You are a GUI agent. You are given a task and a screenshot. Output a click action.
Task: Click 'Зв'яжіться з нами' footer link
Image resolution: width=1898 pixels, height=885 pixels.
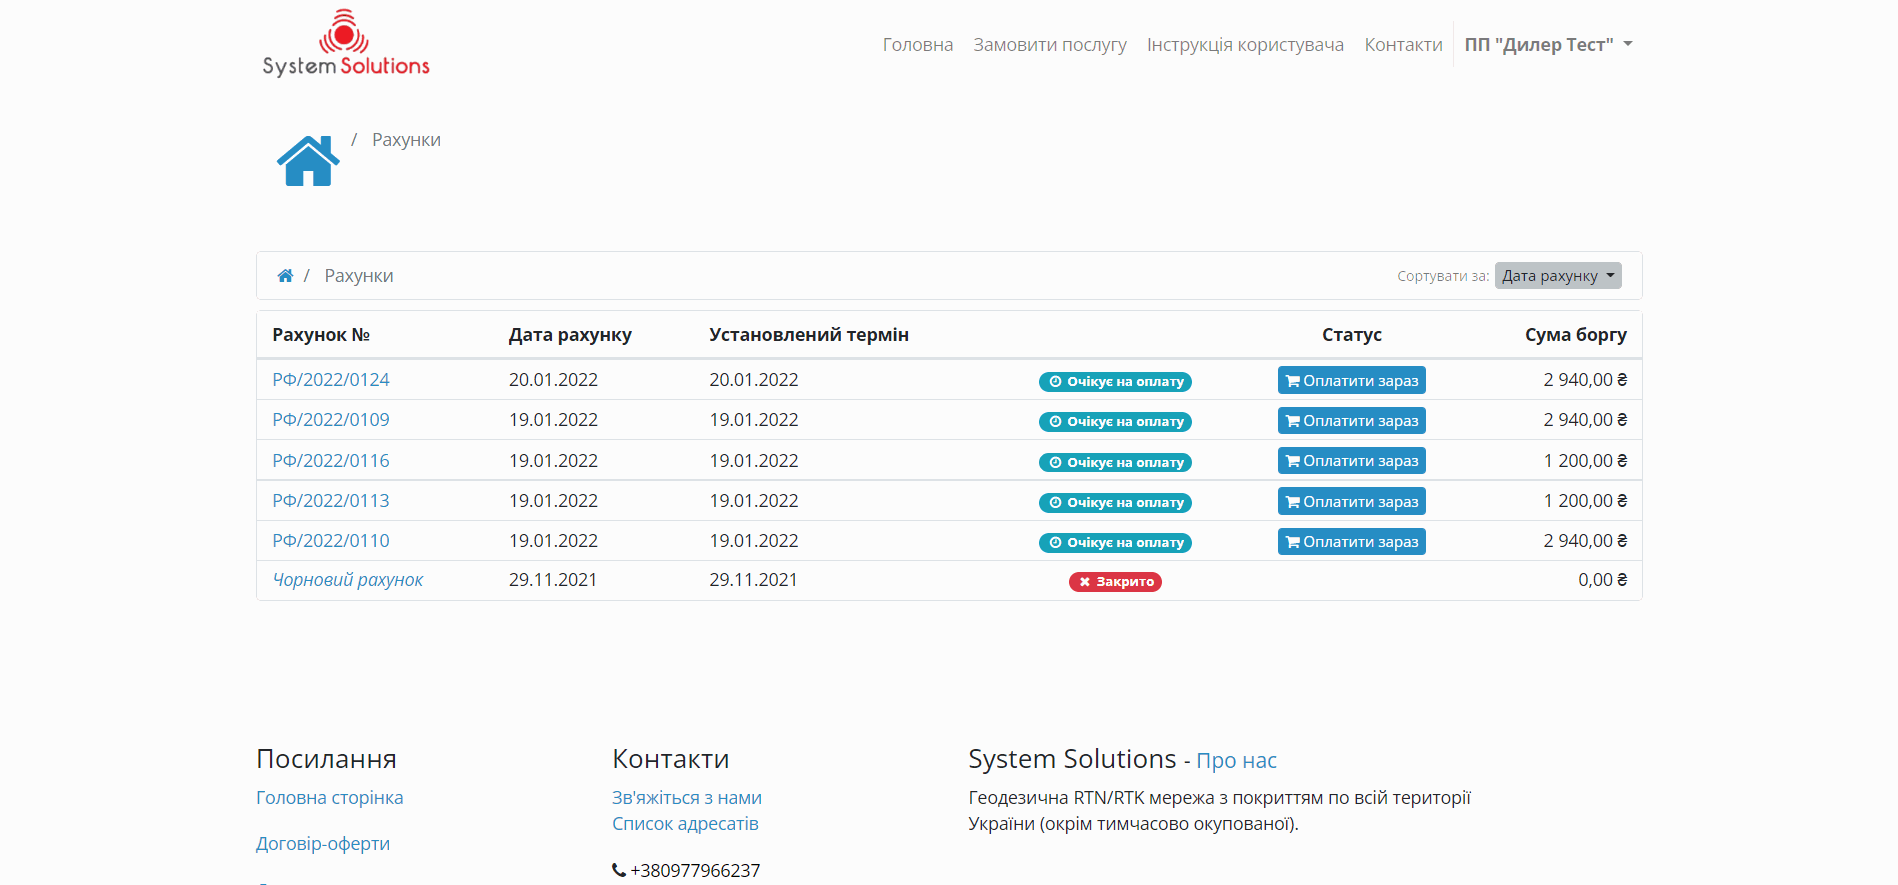click(x=686, y=798)
